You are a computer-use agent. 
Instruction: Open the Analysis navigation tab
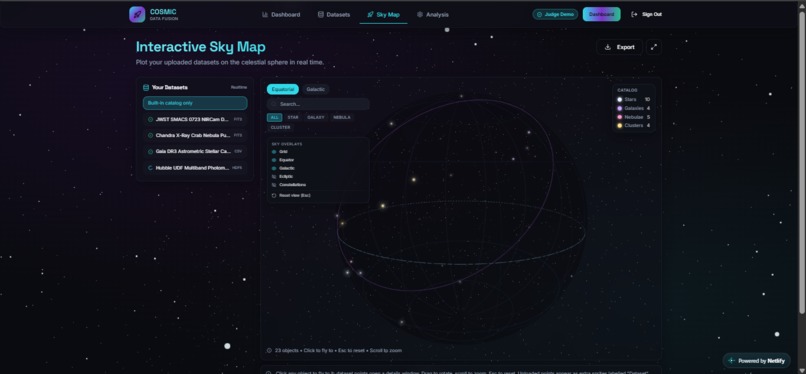click(433, 14)
